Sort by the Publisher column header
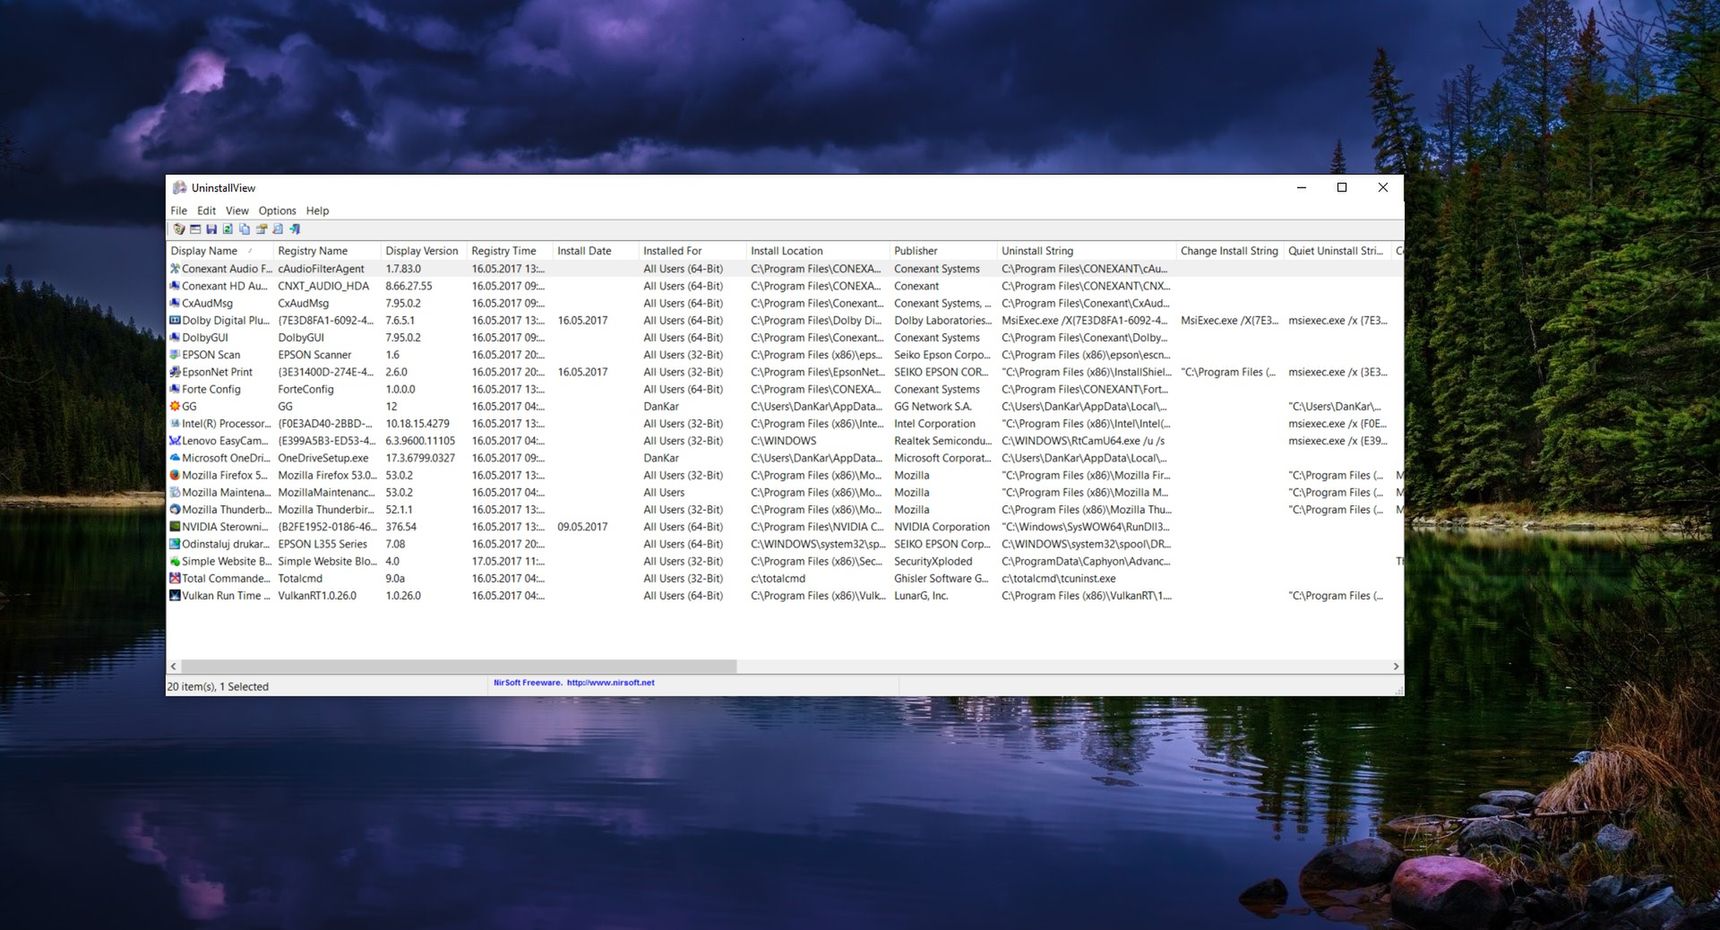The image size is (1720, 930). (943, 251)
